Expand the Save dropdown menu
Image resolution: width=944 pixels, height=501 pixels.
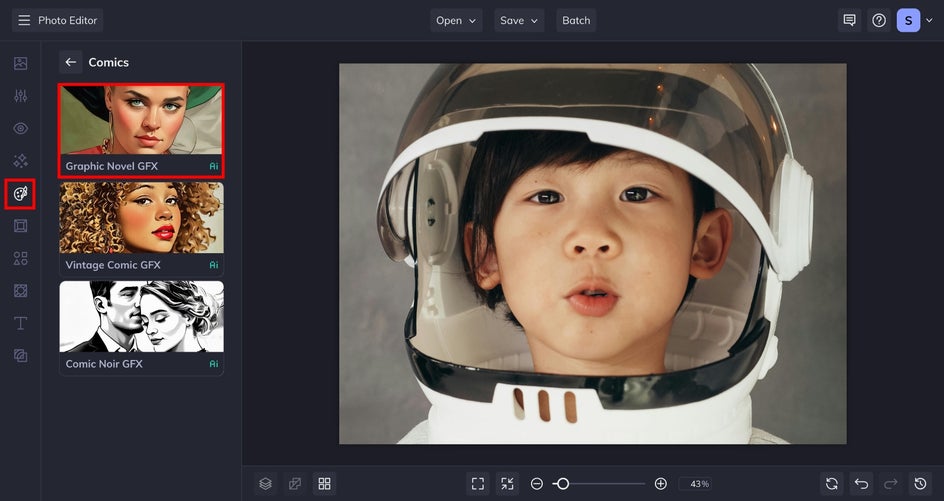click(x=518, y=20)
